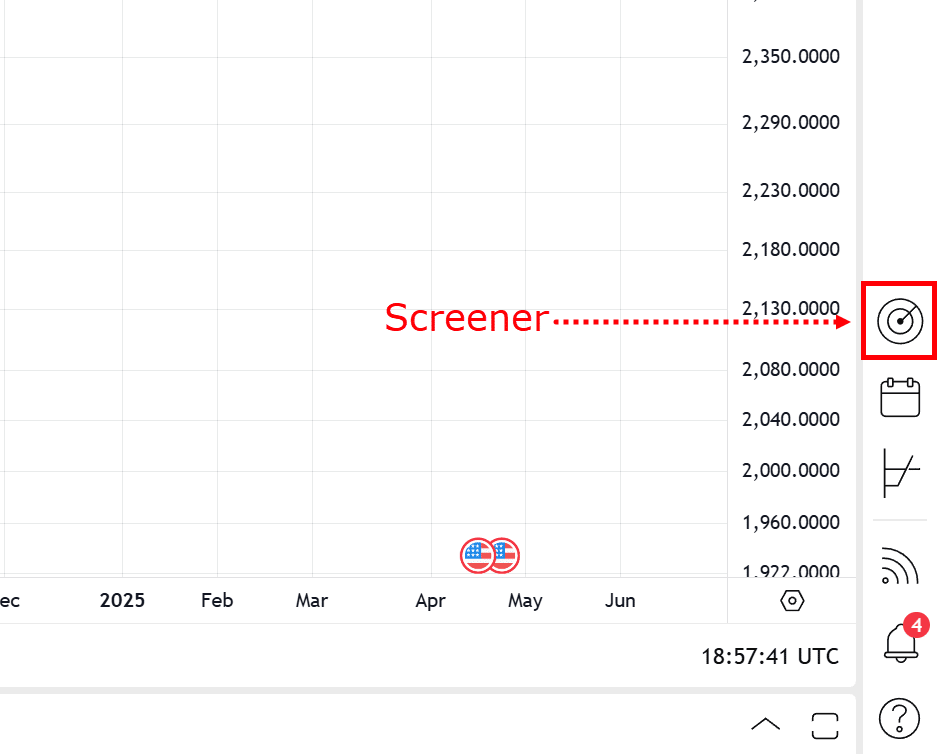Screen dimensions: 937x754
Task: Click the 2,230.0000 price label
Action: pos(791,191)
